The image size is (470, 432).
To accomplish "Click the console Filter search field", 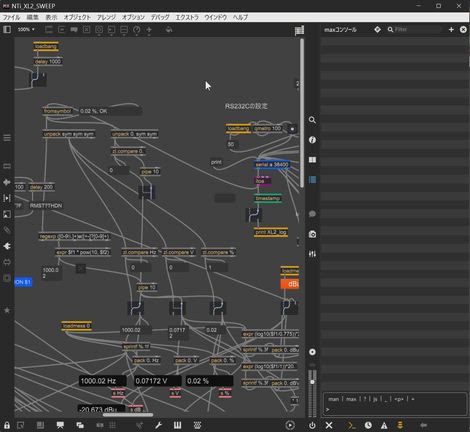I will click(414, 29).
